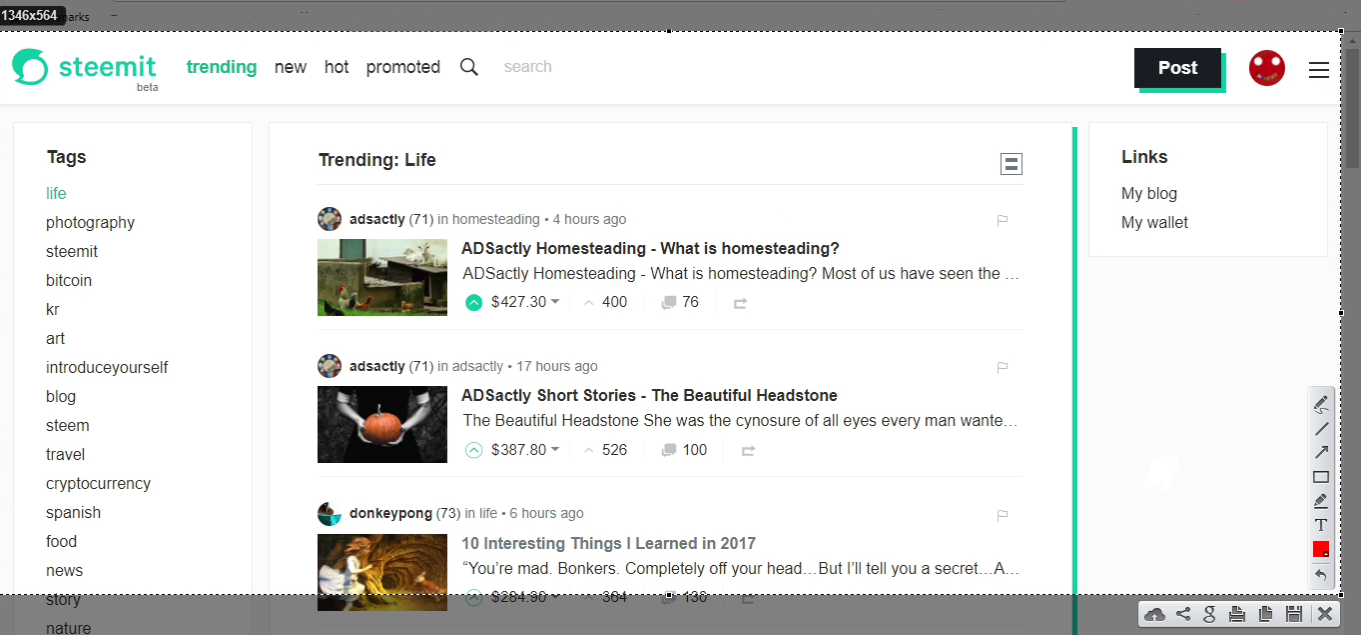
Task: Open the 76 comments on Homesteading post
Action: point(680,302)
